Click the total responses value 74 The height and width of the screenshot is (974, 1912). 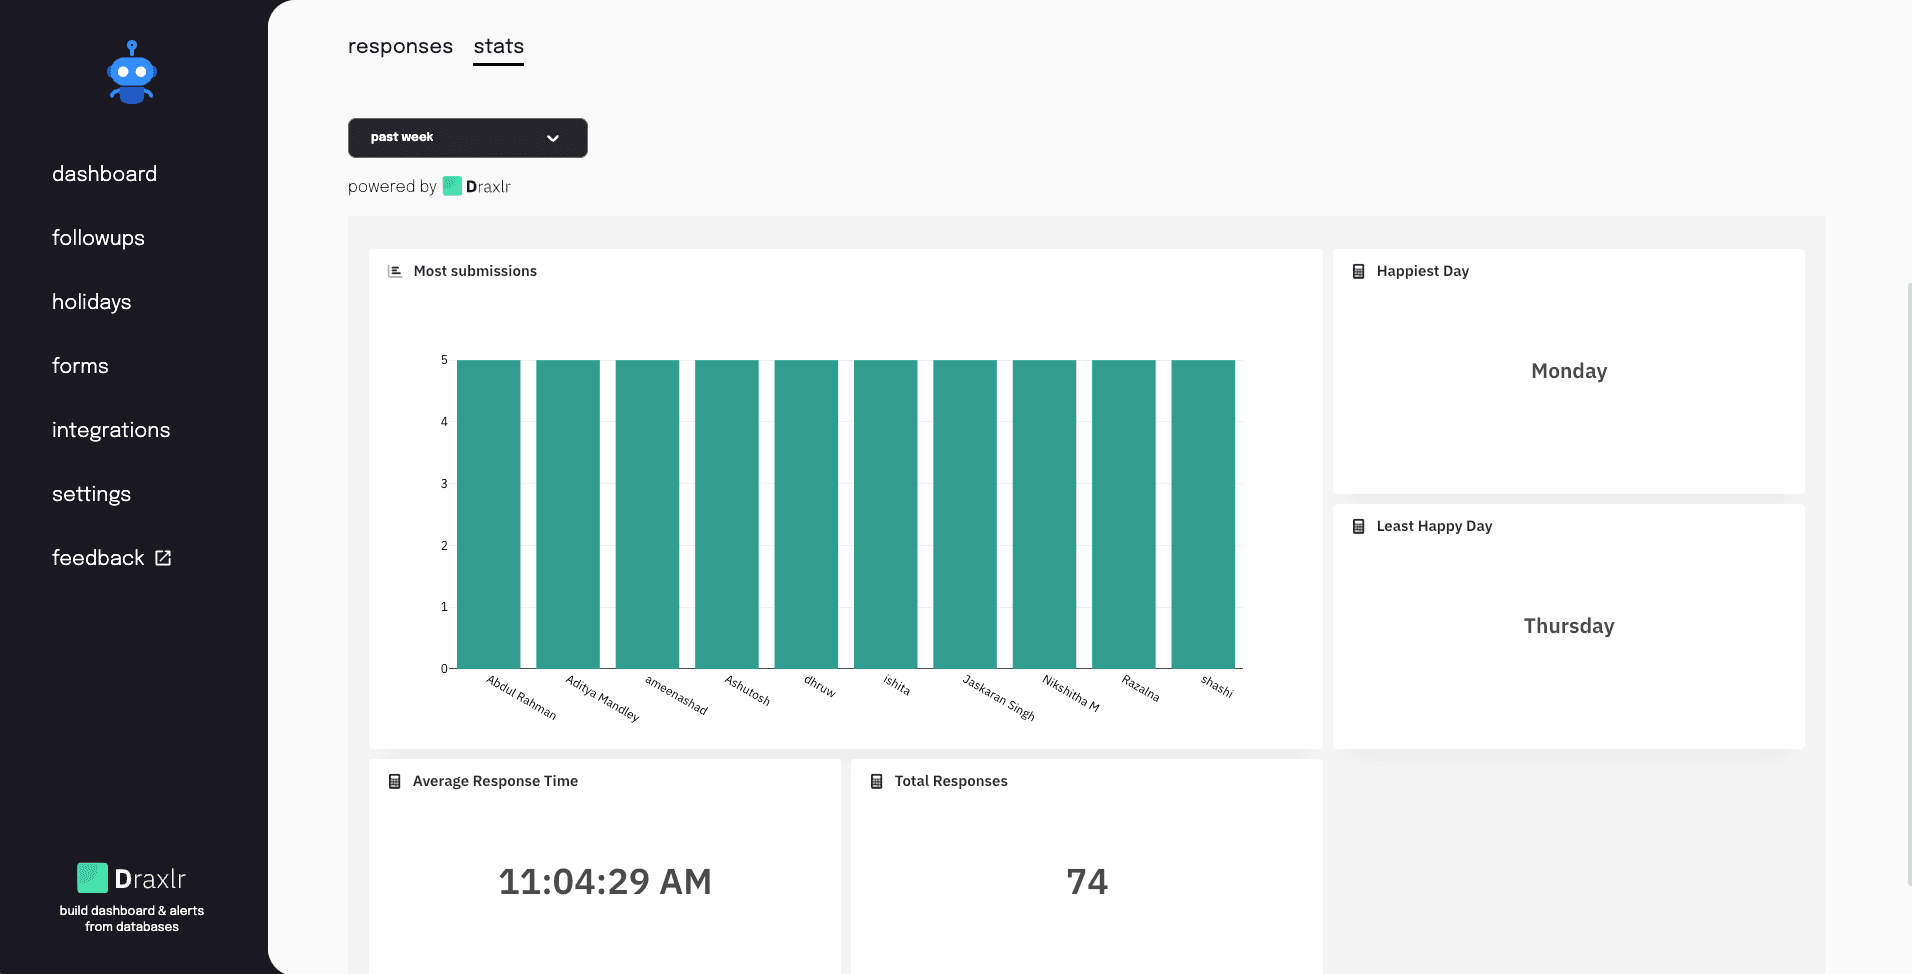[1087, 881]
